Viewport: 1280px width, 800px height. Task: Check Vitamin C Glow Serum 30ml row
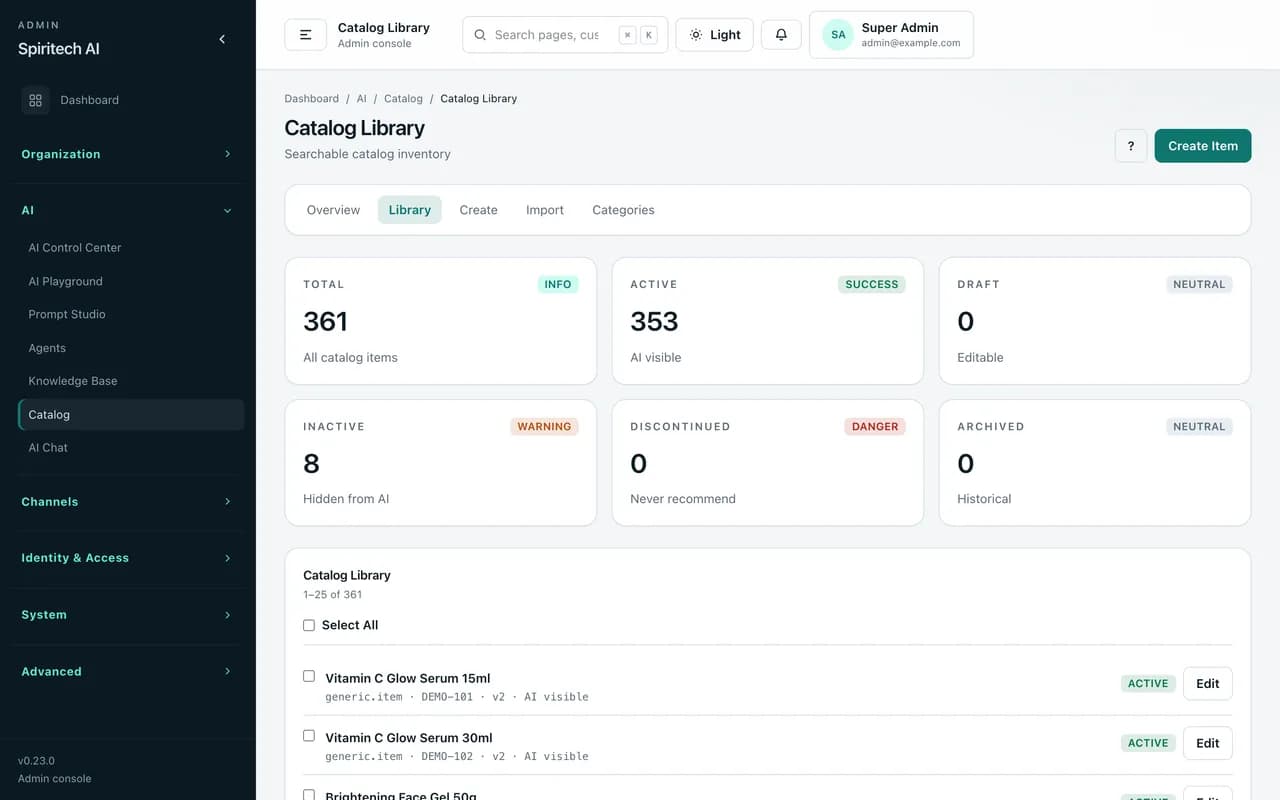(309, 735)
